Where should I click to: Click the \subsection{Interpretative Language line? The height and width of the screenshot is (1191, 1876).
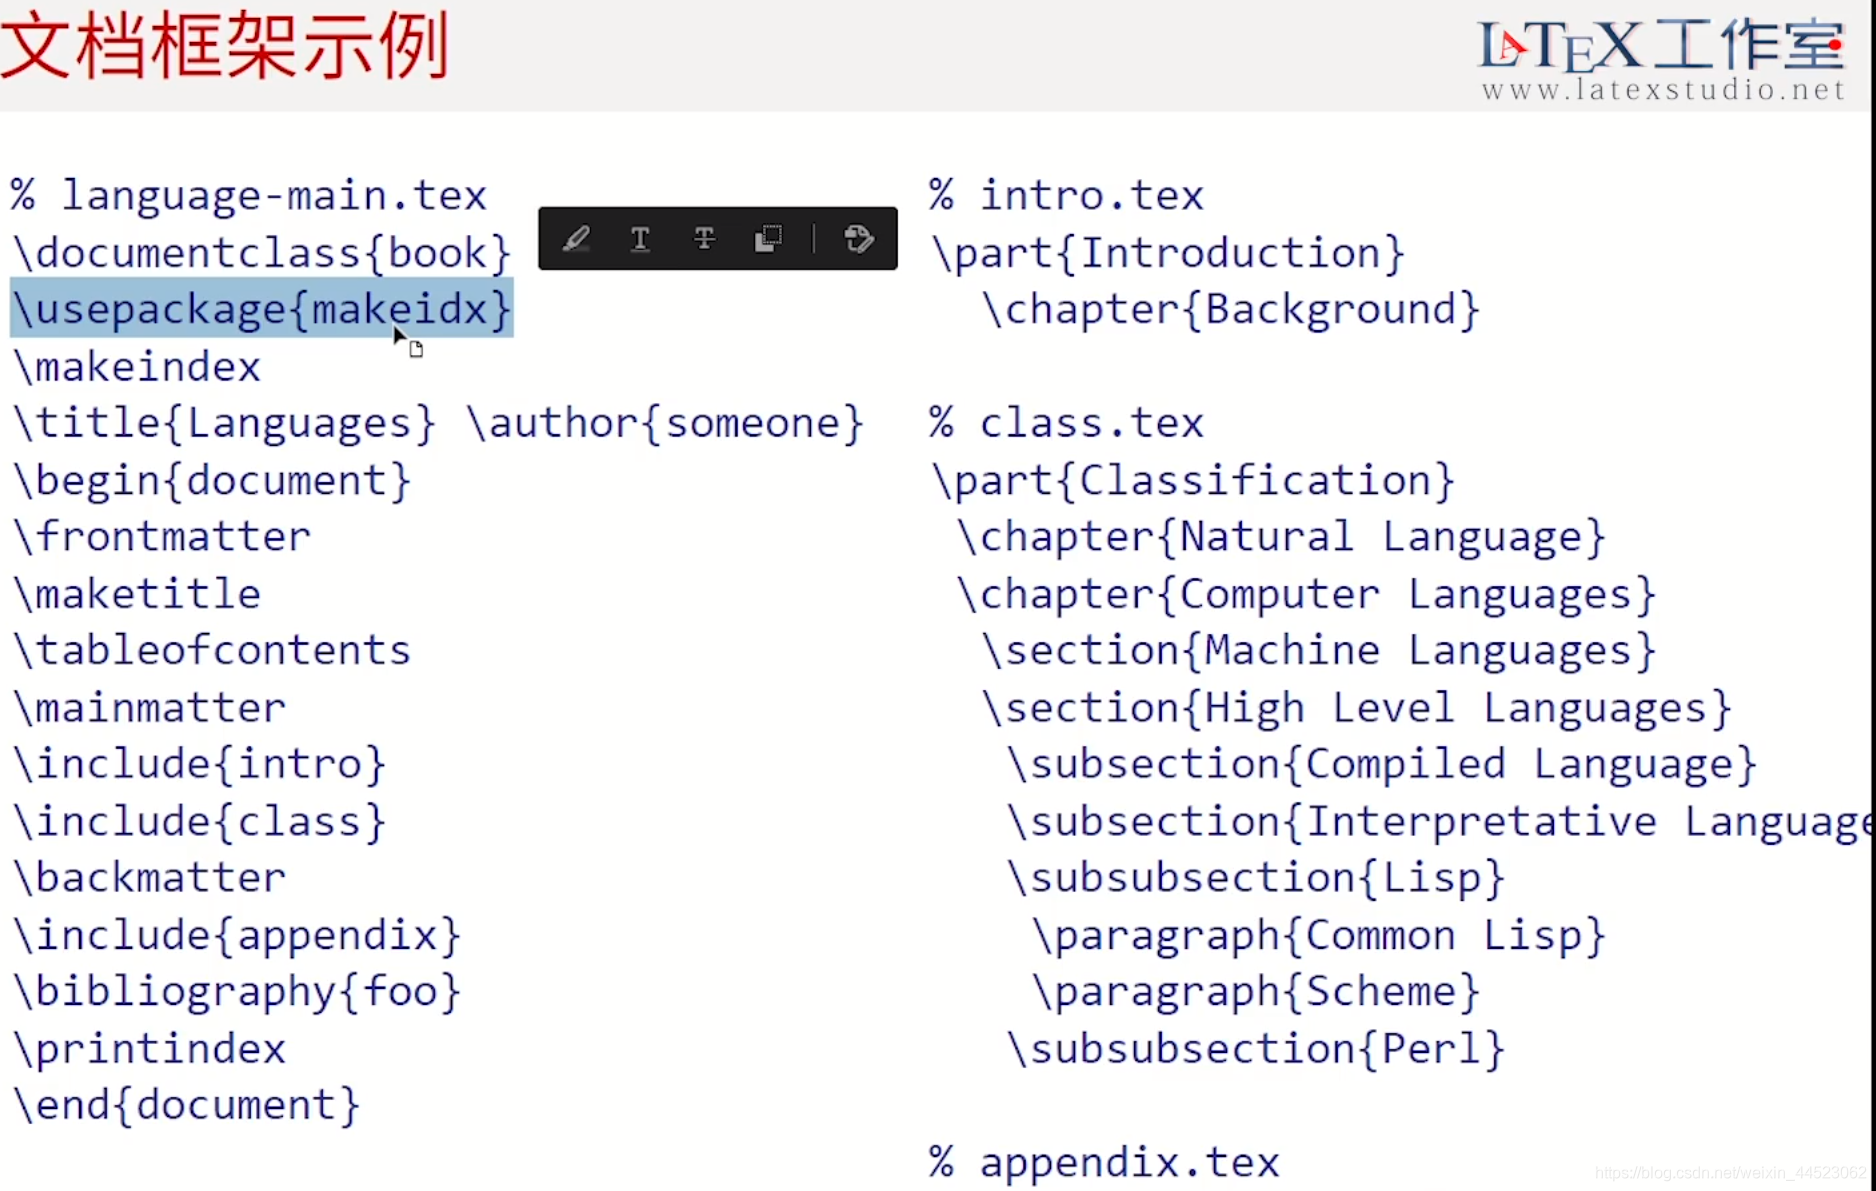[x=1439, y=821]
